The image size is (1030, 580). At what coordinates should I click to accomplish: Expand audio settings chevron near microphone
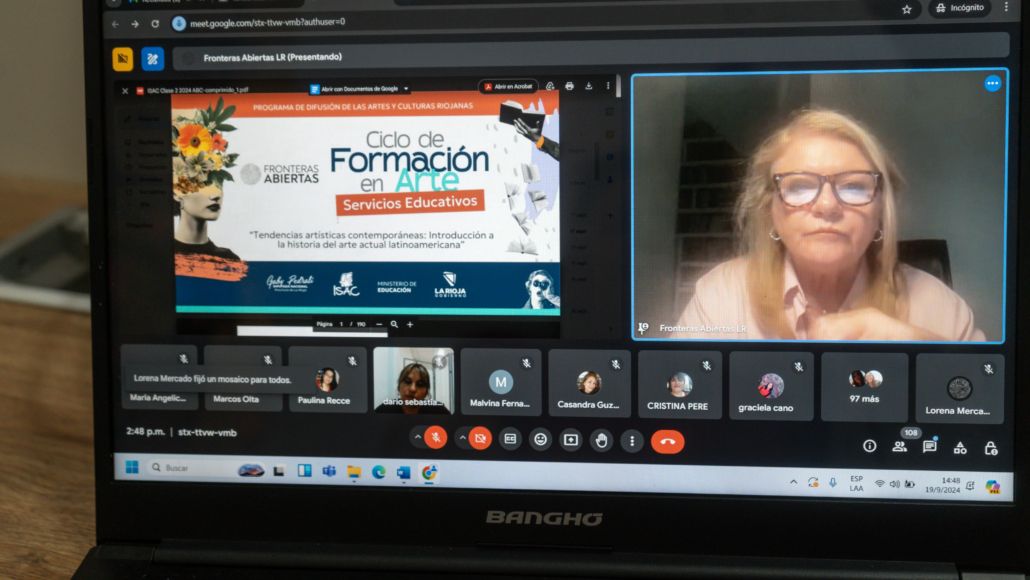[418, 437]
